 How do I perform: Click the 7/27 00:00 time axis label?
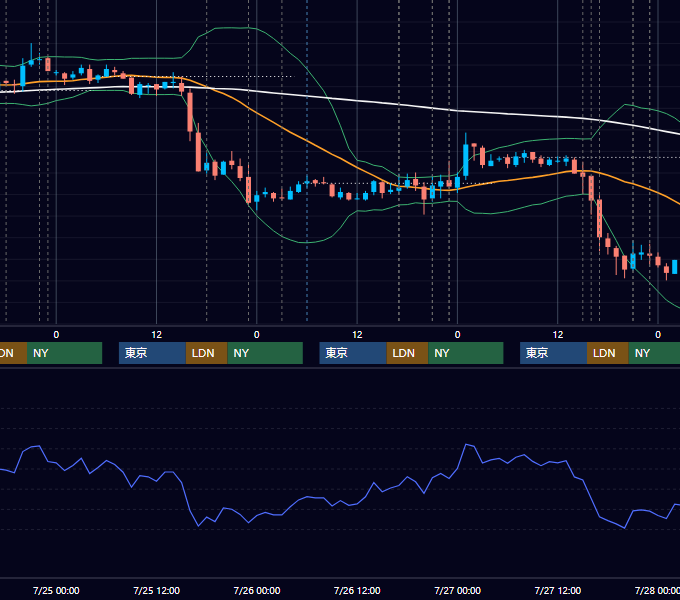[x=458, y=590]
